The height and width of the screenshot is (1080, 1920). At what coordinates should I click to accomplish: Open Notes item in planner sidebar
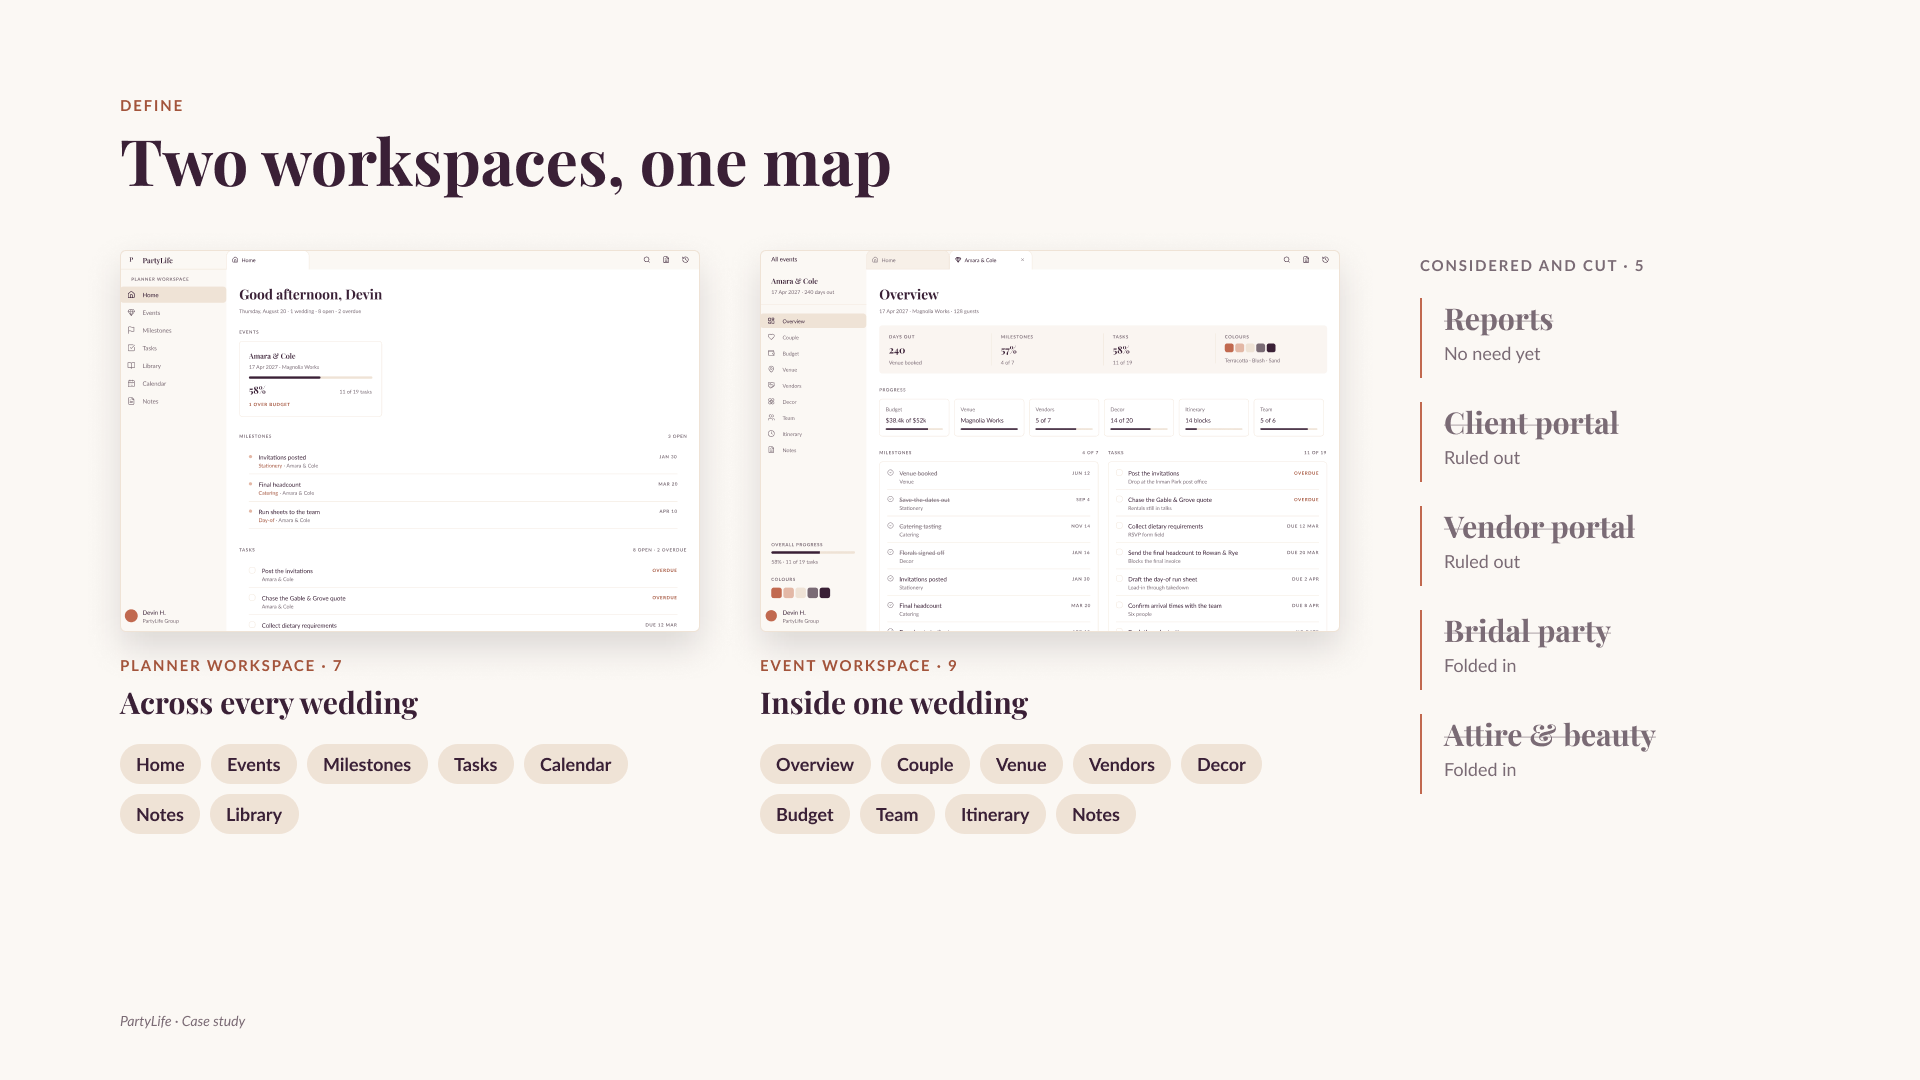click(173, 401)
